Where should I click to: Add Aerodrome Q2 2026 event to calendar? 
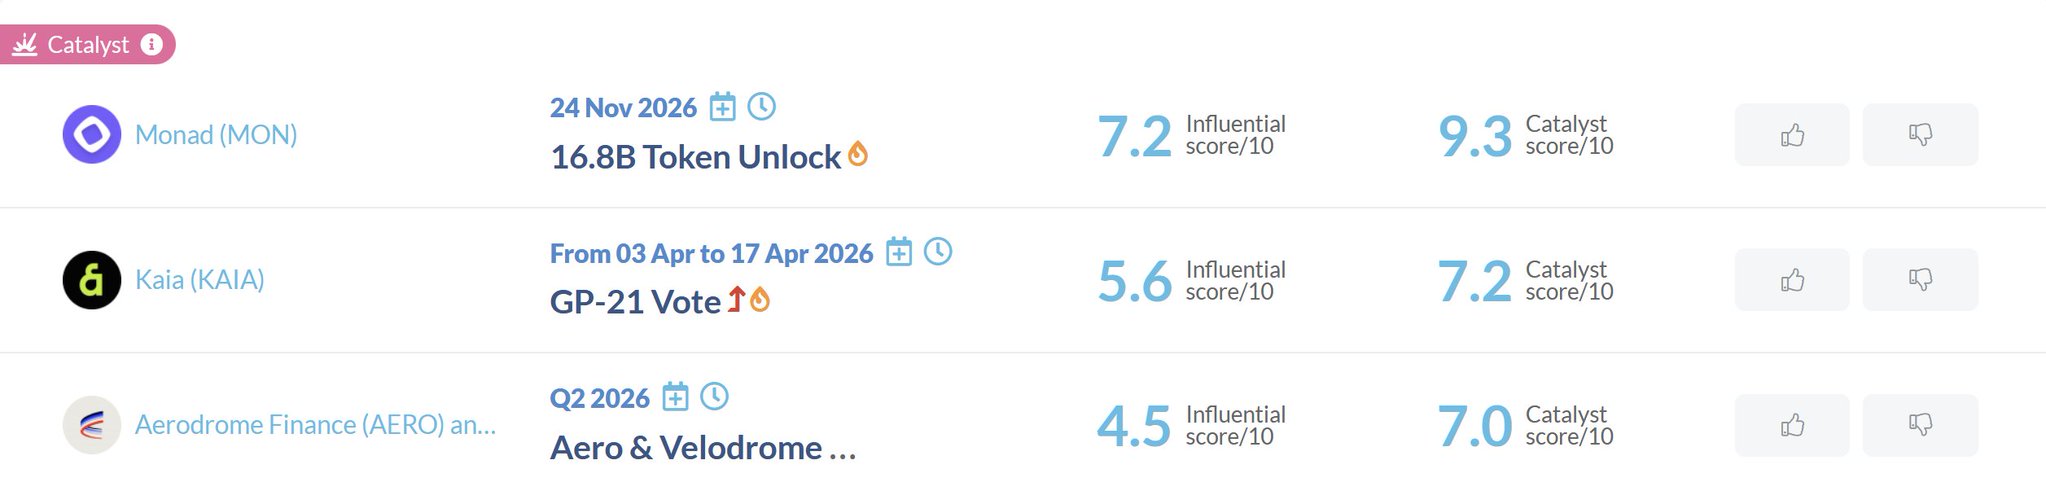point(676,397)
